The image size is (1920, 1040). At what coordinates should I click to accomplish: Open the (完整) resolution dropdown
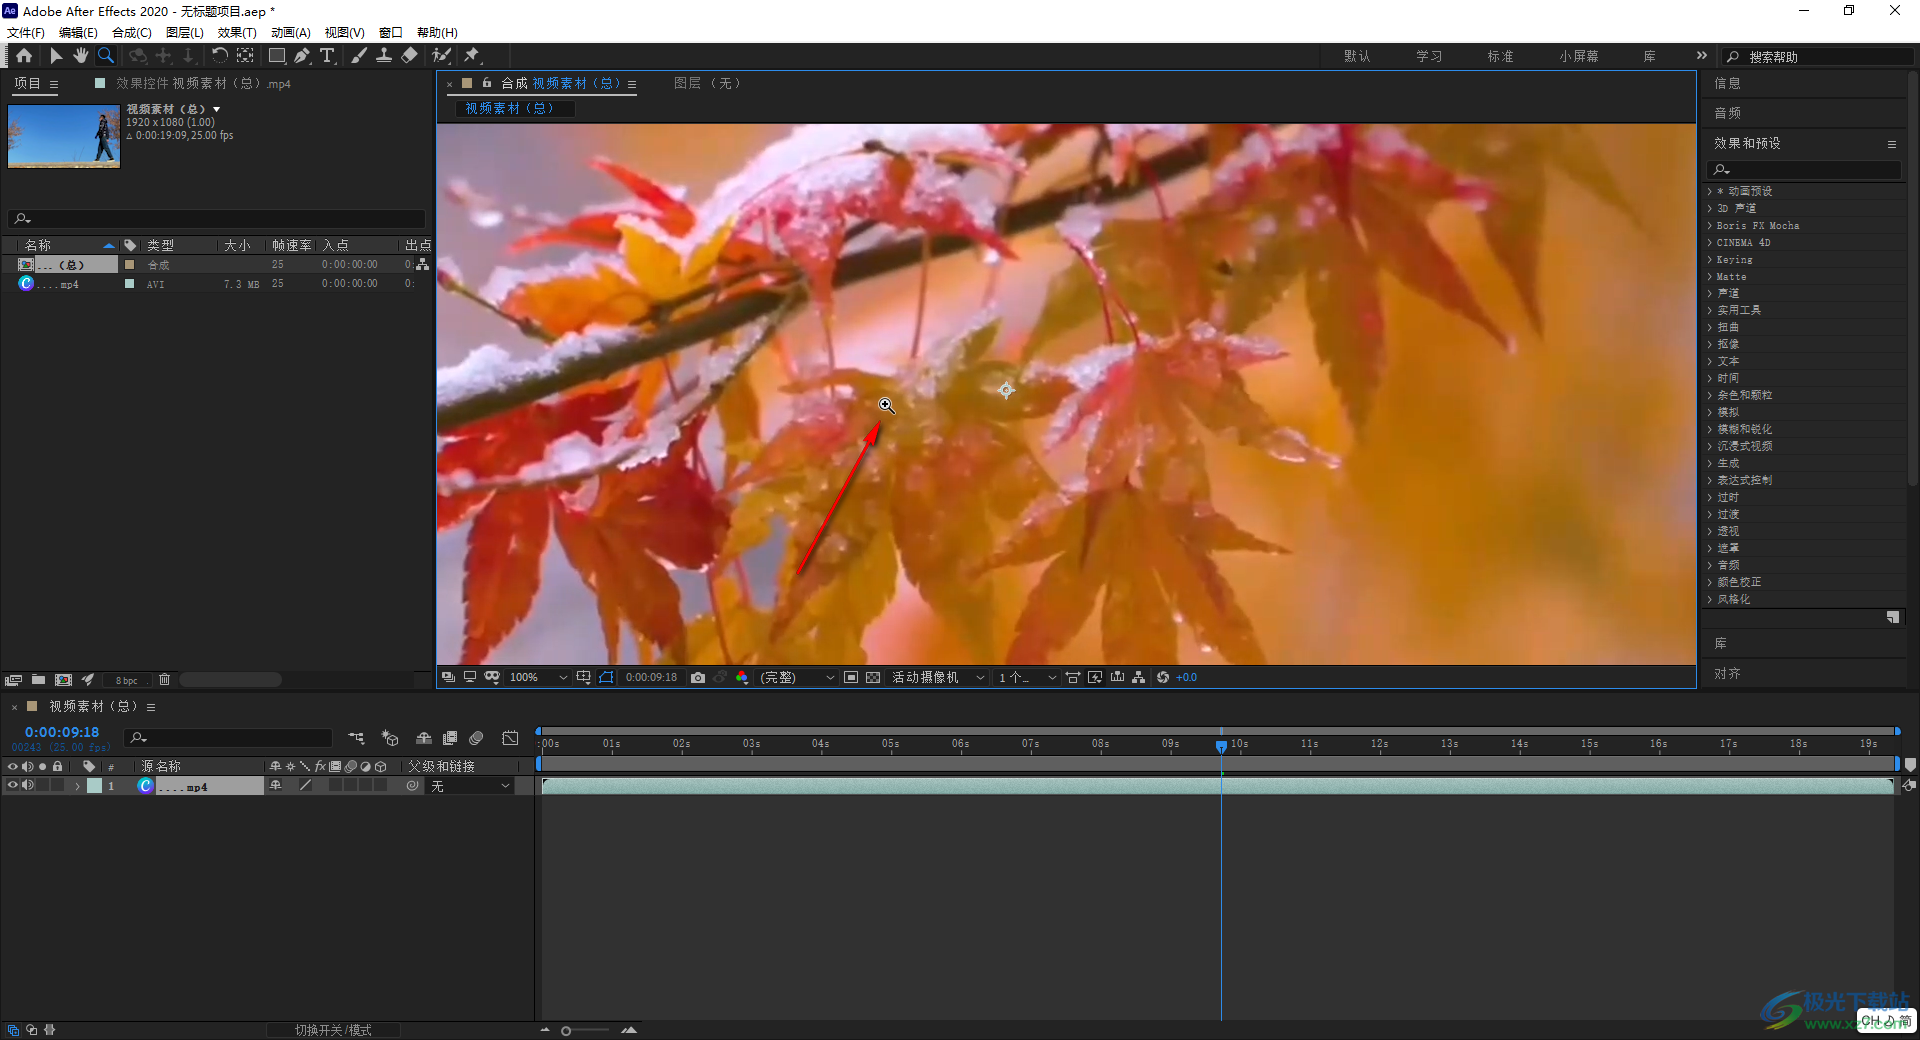tap(797, 677)
